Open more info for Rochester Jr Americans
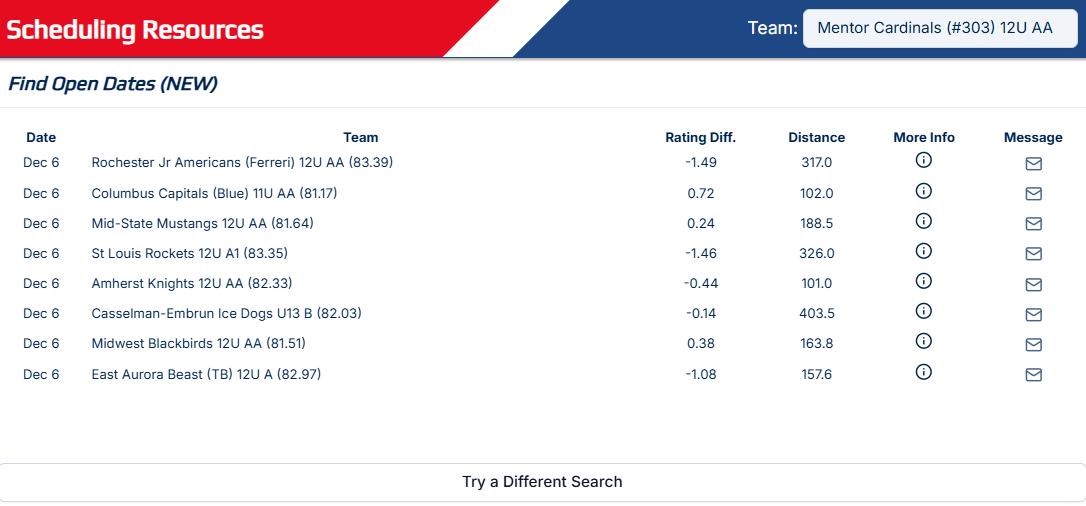1086x506 pixels. click(923, 161)
